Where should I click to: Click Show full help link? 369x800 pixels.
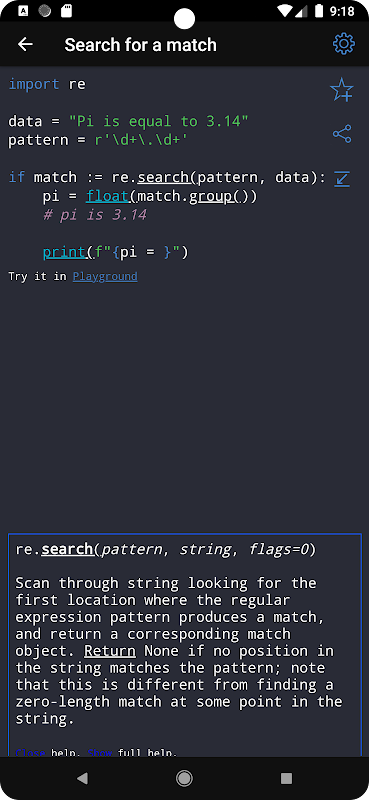(x=100, y=753)
